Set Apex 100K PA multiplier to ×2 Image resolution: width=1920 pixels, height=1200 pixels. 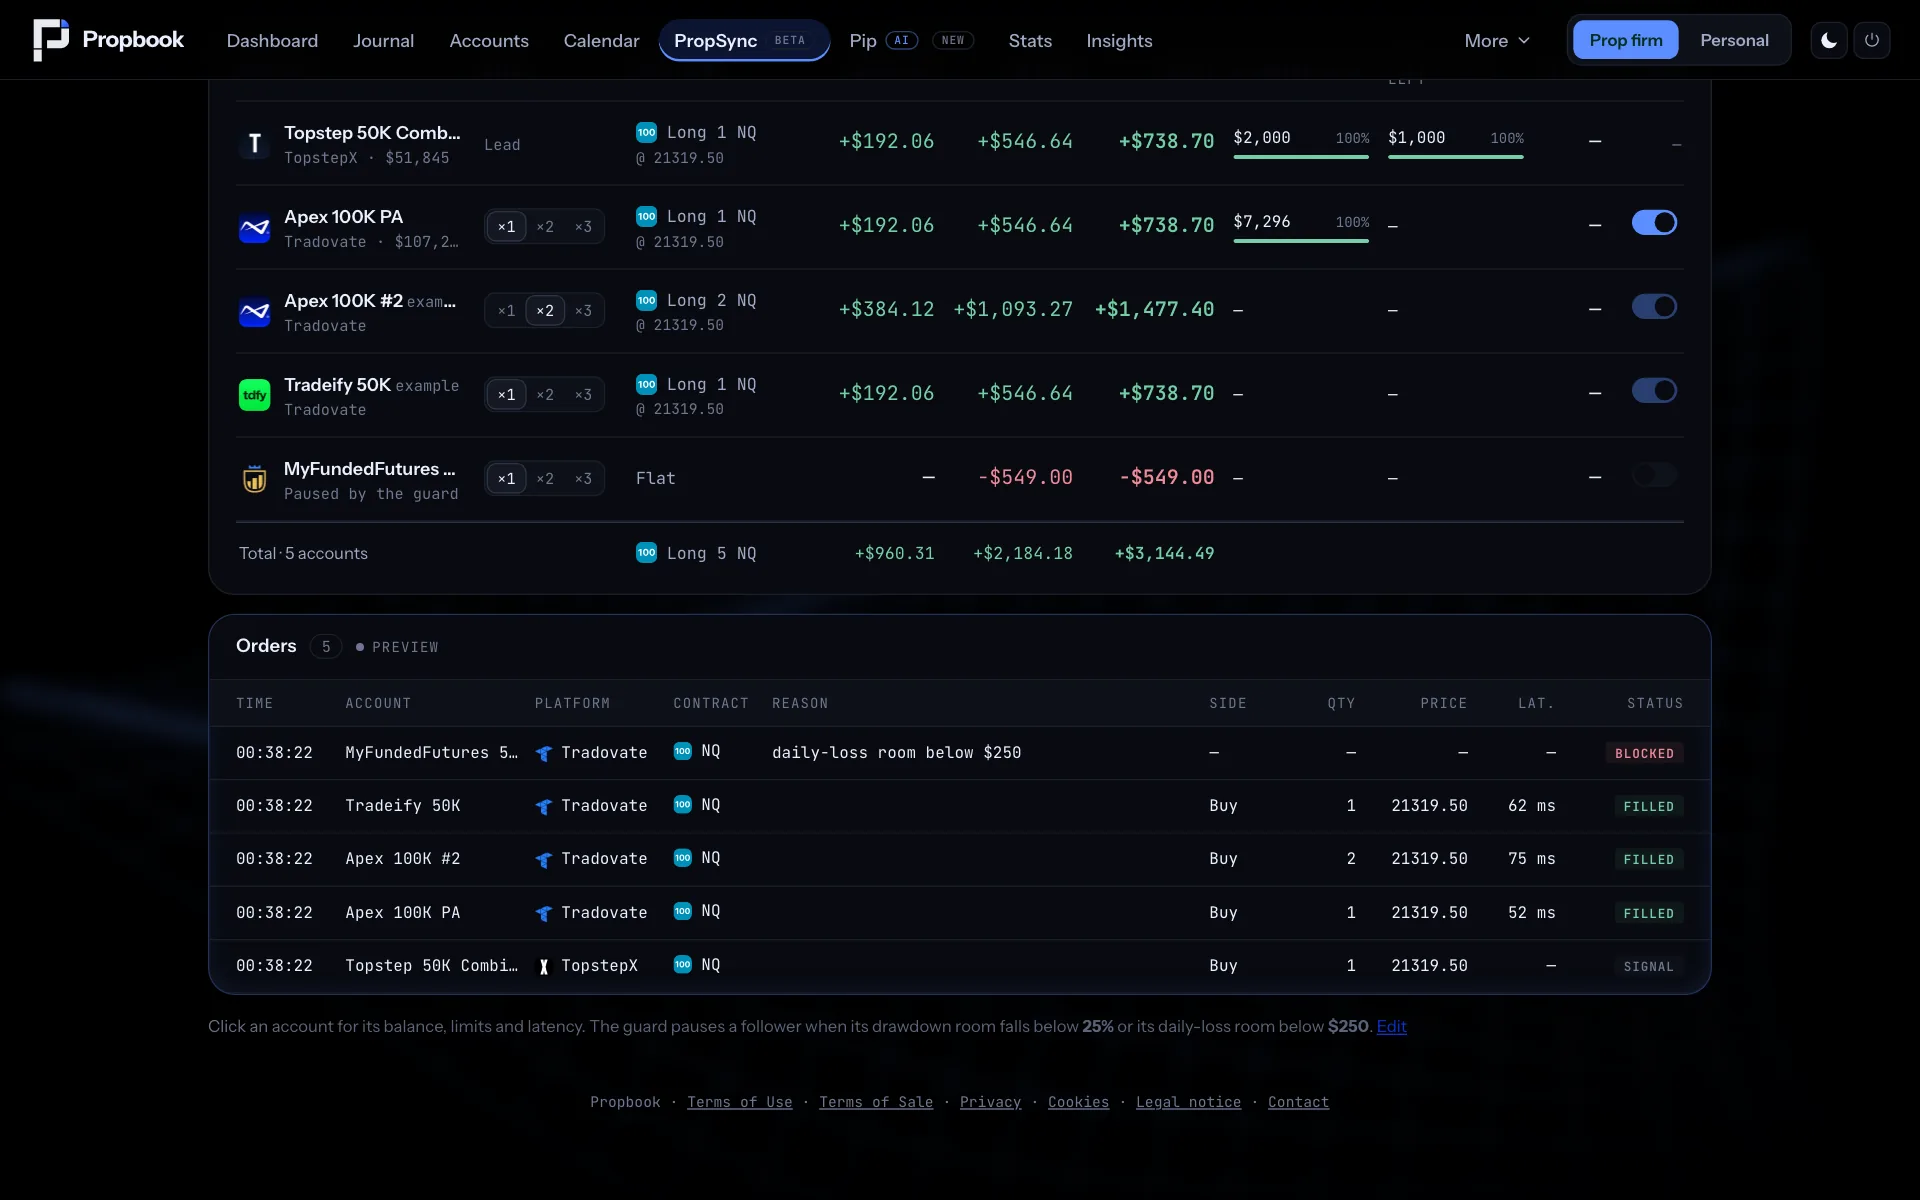pyautogui.click(x=545, y=227)
